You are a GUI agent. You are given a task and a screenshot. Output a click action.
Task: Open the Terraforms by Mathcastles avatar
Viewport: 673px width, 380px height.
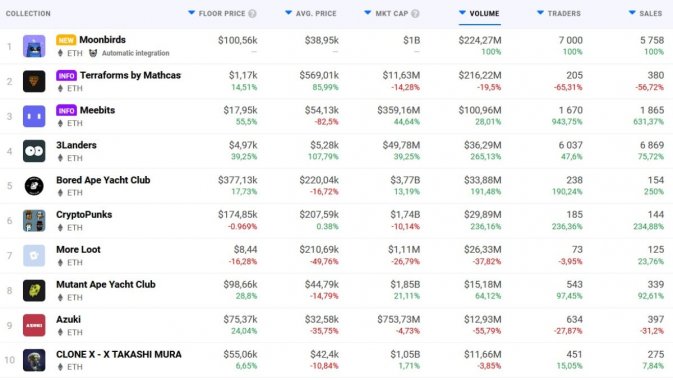[34, 82]
